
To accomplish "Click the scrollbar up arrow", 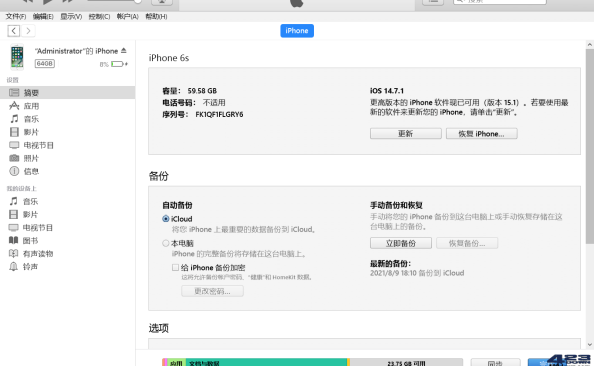I will tap(590, 44).
